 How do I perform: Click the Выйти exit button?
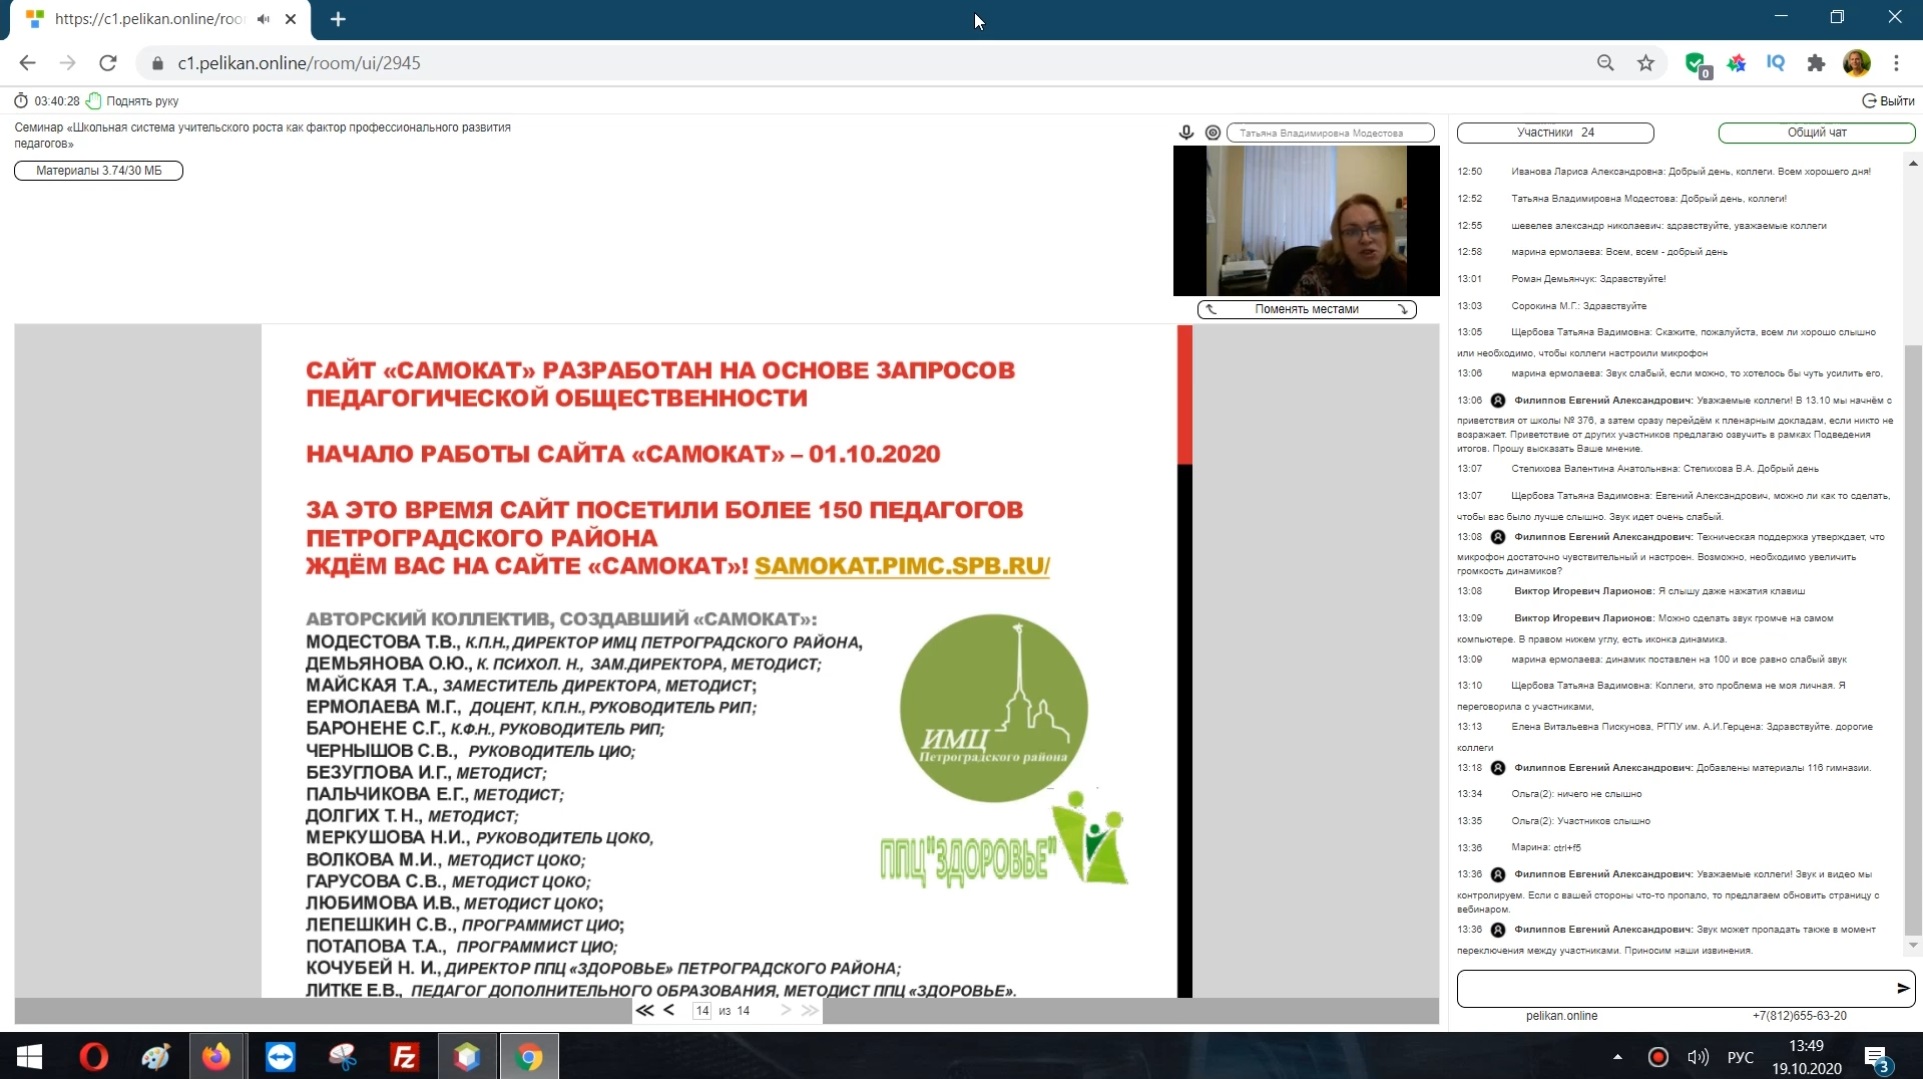[x=1888, y=101]
